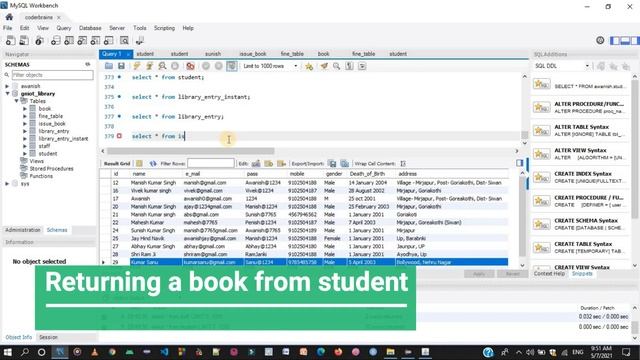This screenshot has width=640, height=360.
Task: Insert the ALTER TABLE Syntax snippet
Action: tap(581, 130)
